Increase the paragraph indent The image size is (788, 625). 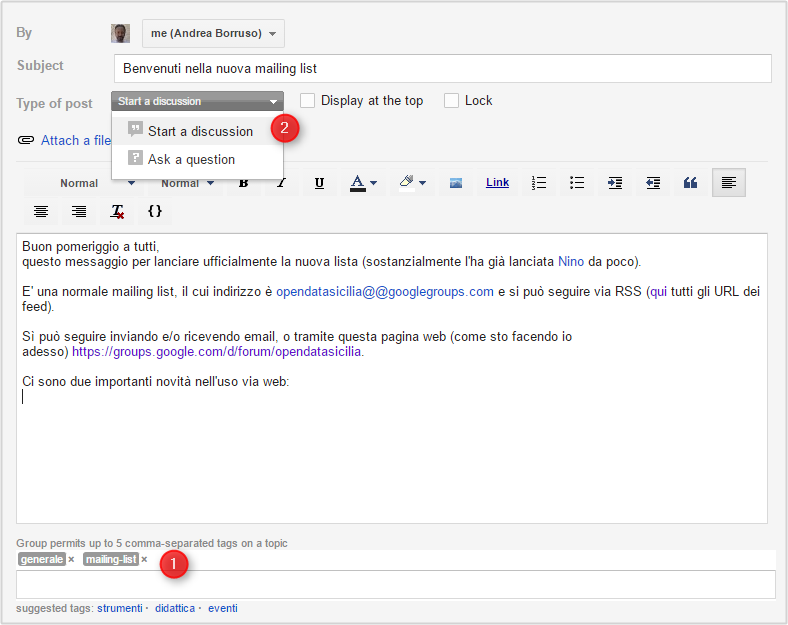[615, 183]
